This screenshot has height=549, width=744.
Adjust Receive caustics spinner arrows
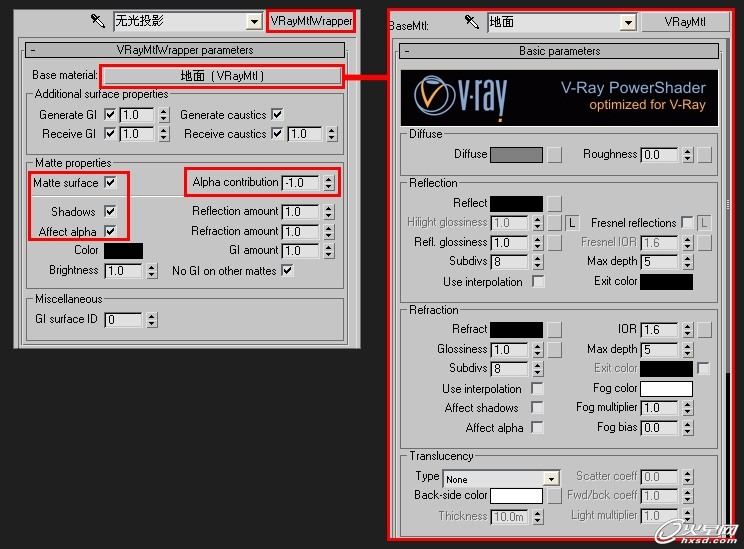pyautogui.click(x=332, y=134)
